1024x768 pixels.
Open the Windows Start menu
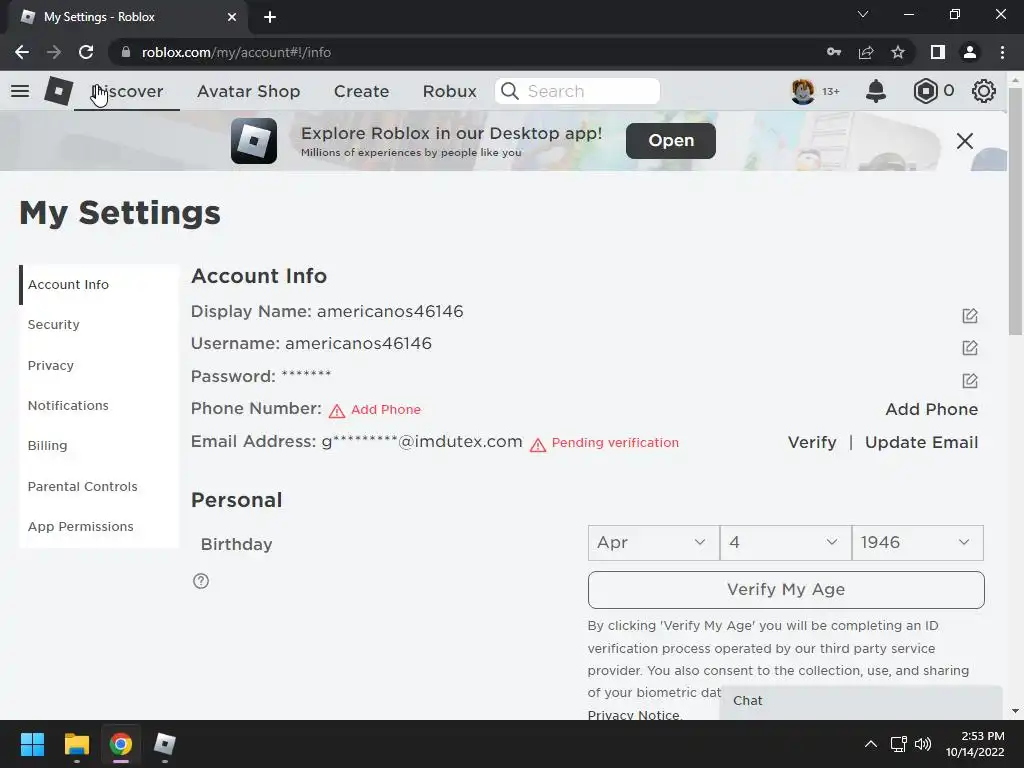[x=32, y=744]
